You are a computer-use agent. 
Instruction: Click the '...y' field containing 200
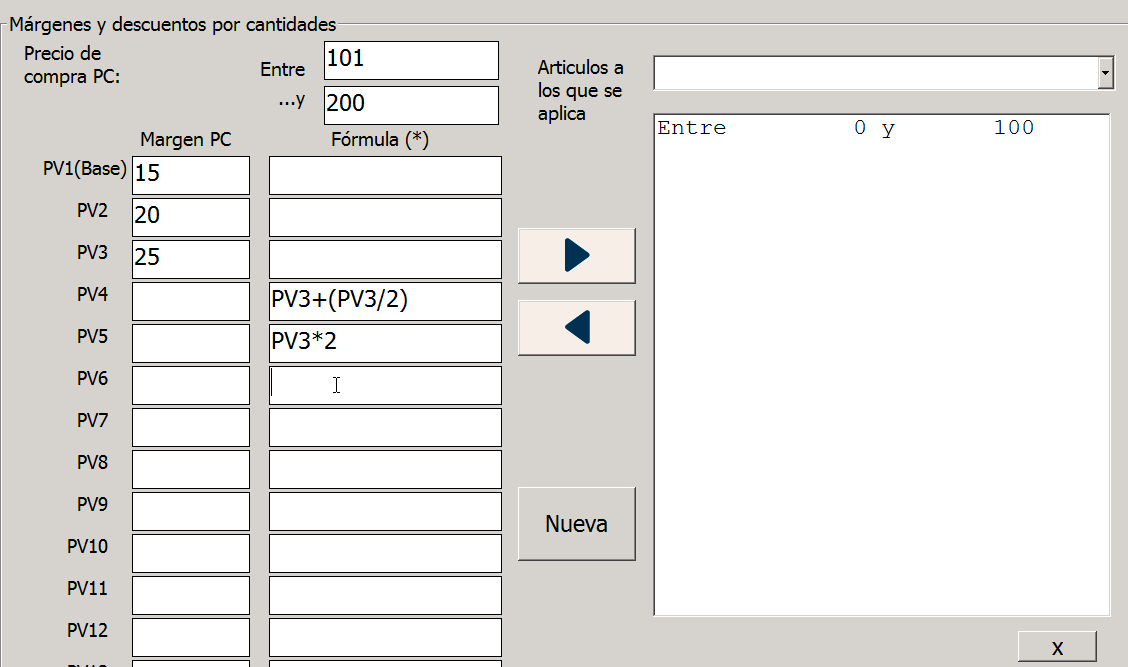tap(411, 105)
